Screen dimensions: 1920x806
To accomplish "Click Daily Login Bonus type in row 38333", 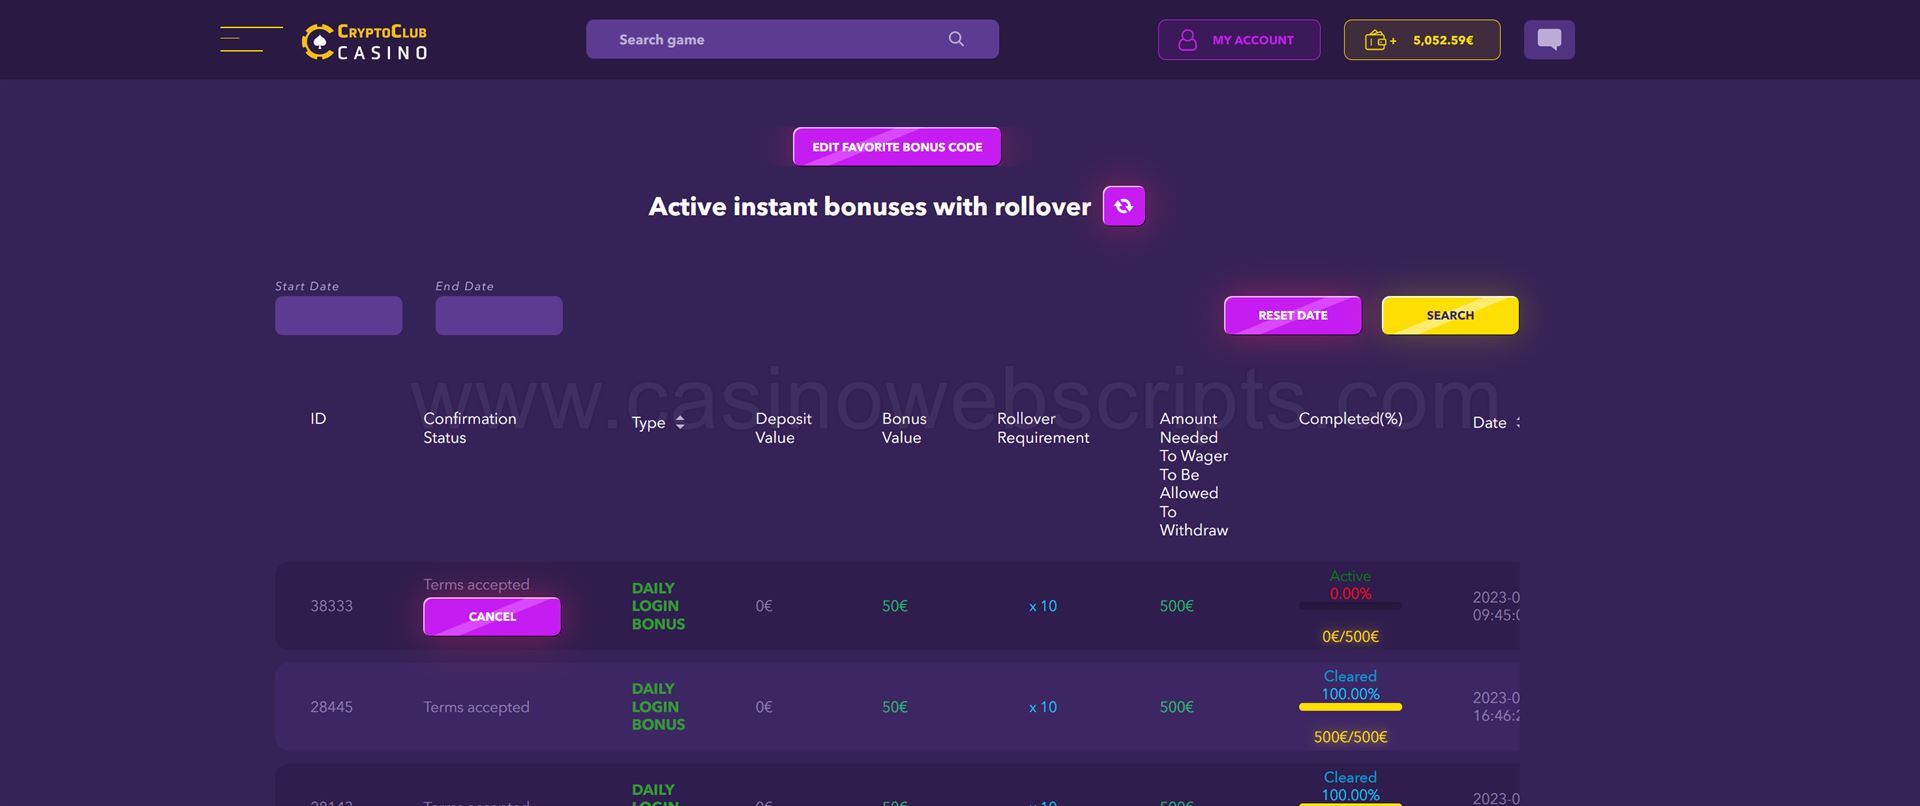I will click(x=658, y=606).
